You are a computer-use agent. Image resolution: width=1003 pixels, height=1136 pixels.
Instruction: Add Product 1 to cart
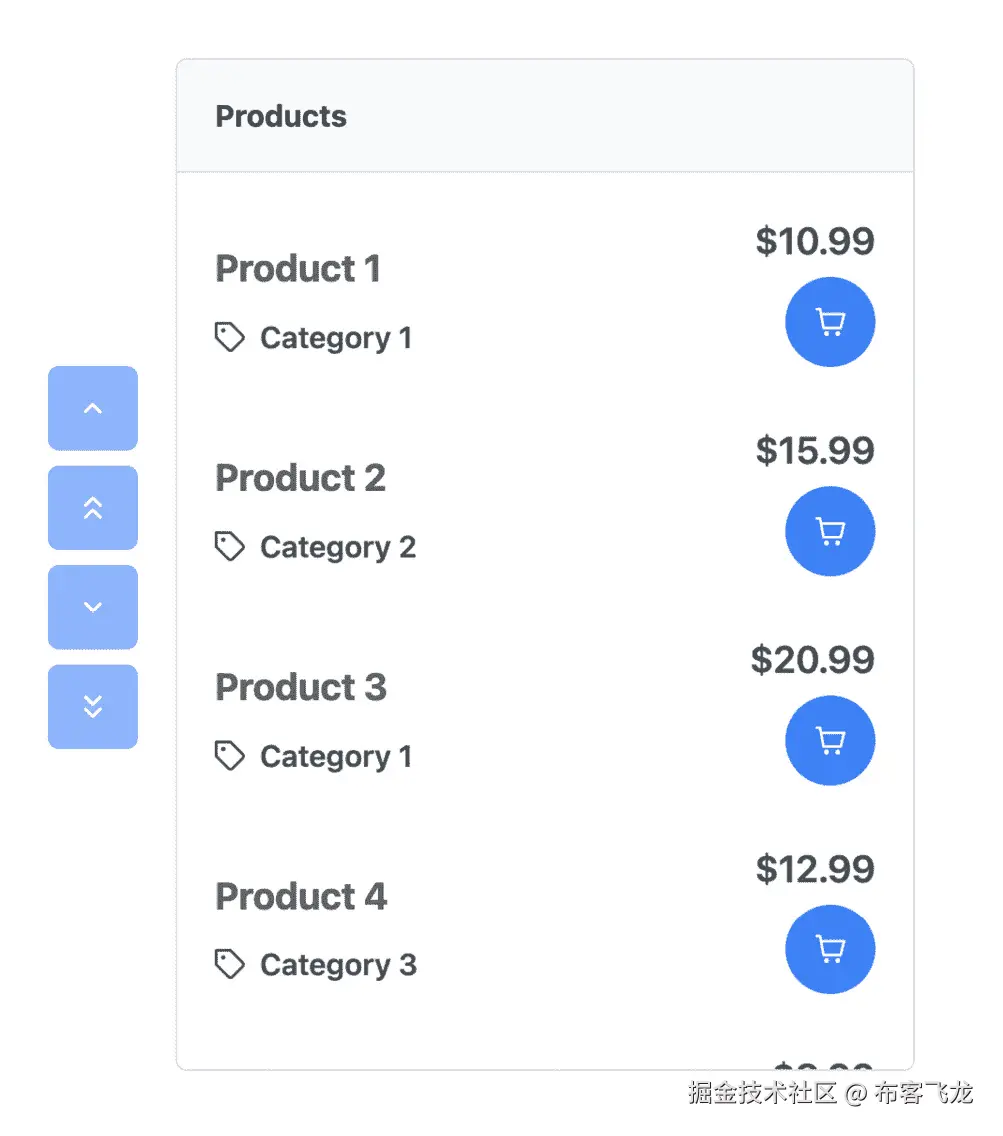[830, 322]
